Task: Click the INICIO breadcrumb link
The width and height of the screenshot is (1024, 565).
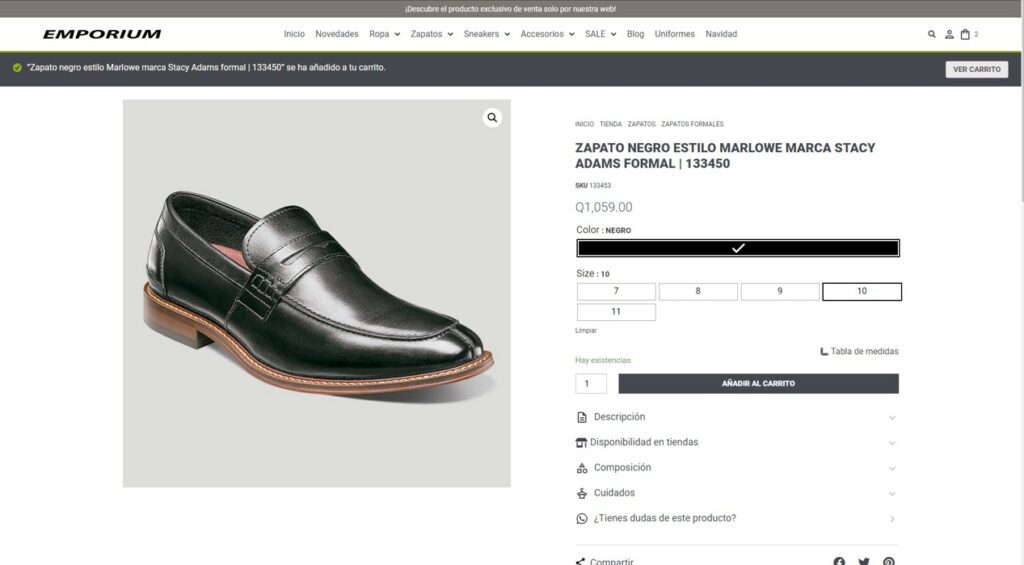Action: click(x=584, y=124)
